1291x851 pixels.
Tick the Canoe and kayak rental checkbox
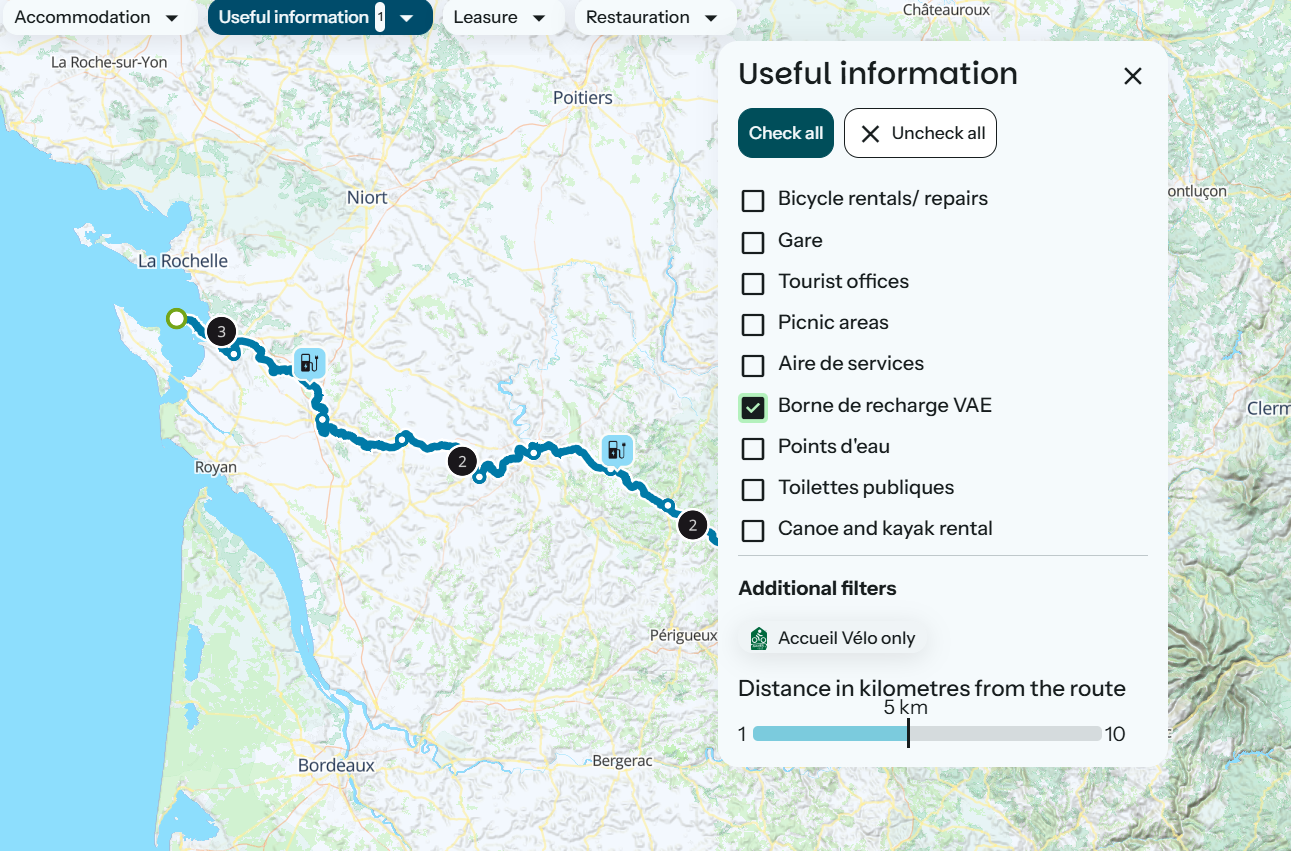point(752,530)
